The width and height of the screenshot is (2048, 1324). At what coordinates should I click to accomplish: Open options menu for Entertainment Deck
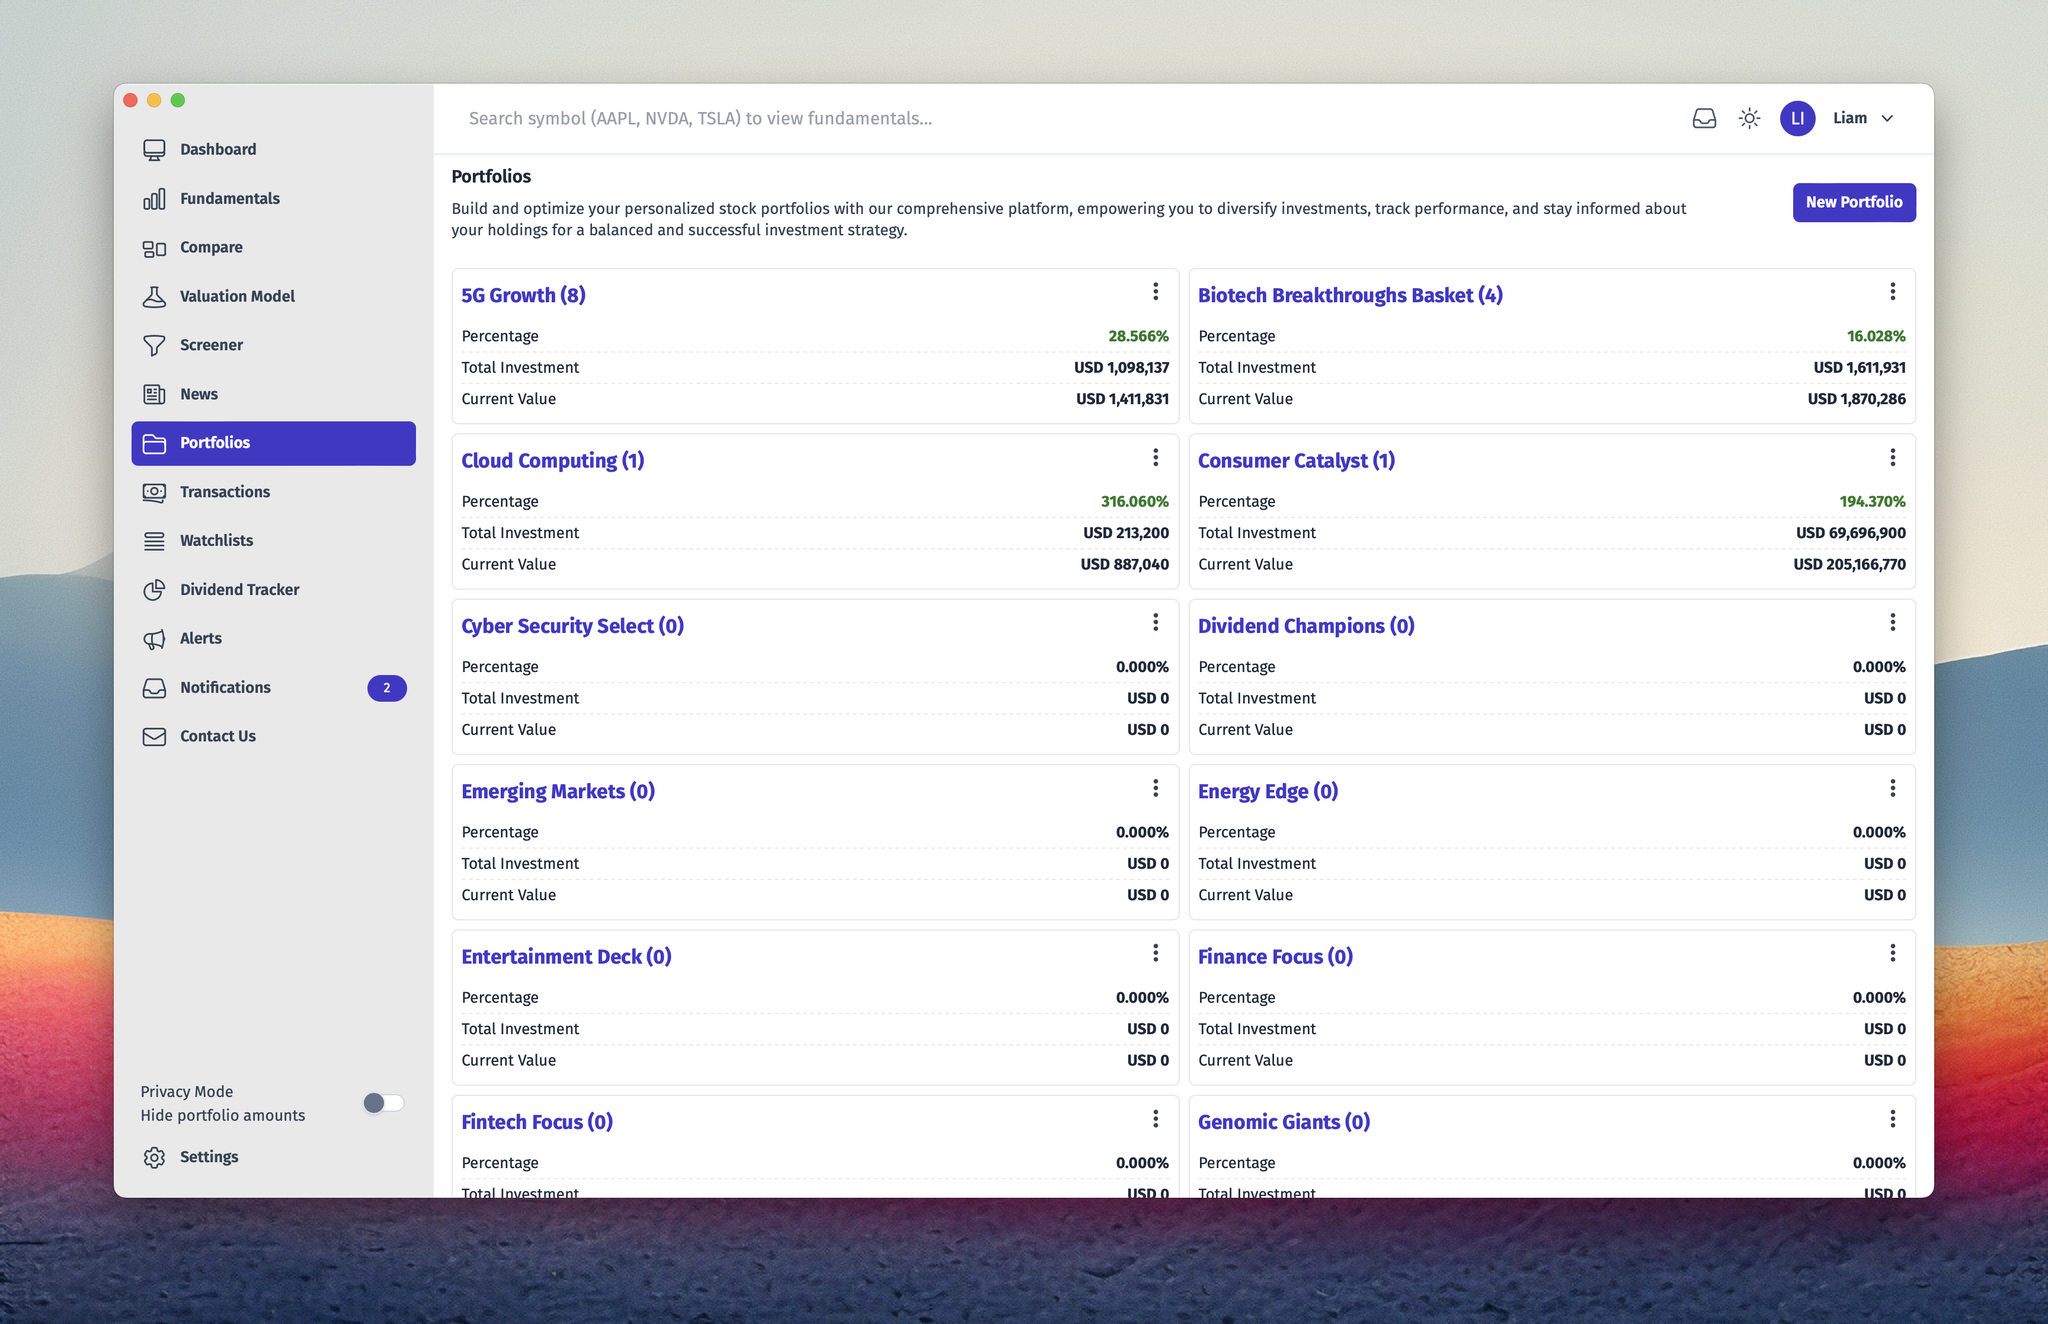click(1155, 954)
